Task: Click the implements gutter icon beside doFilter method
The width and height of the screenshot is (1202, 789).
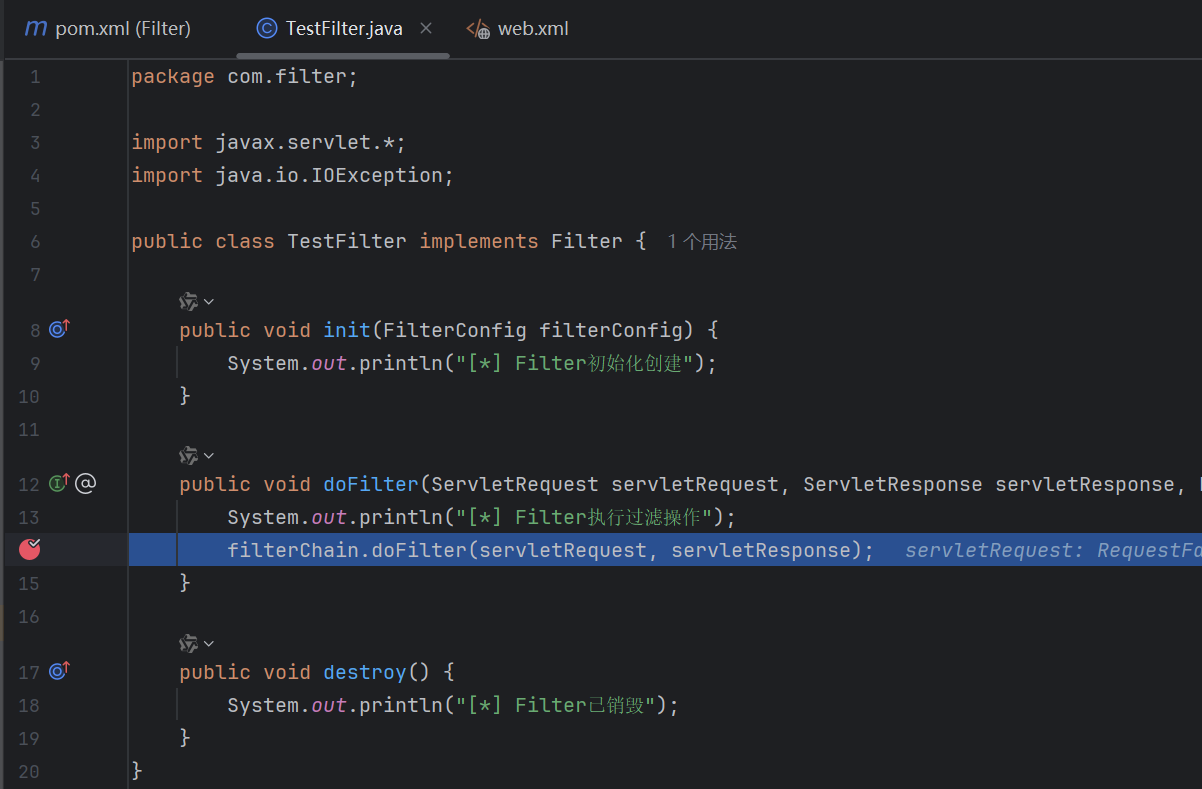Action: [59, 484]
